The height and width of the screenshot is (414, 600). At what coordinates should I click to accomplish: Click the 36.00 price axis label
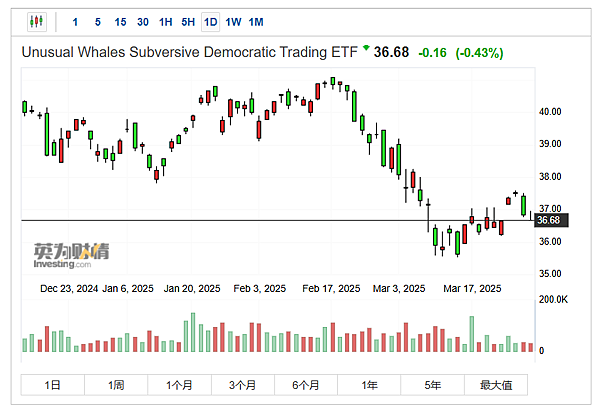pos(550,241)
